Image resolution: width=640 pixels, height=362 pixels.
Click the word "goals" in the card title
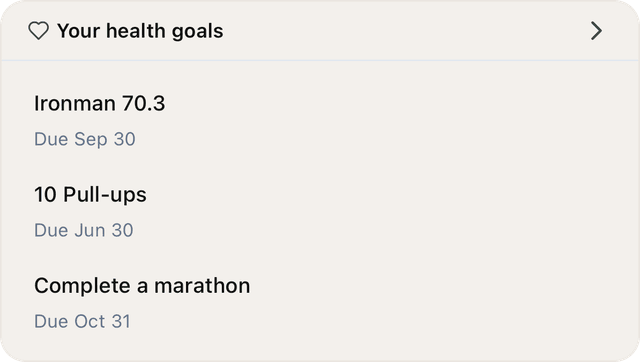(198, 32)
